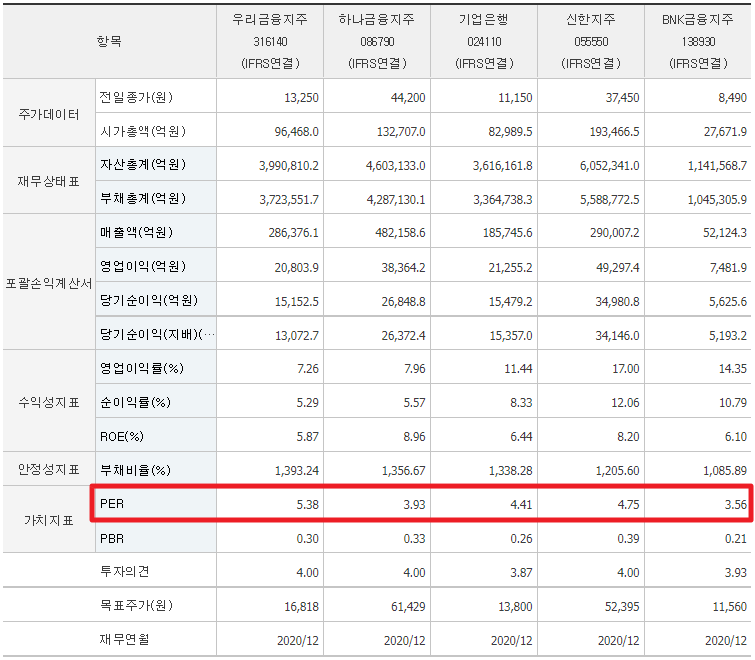The image size is (755, 660).
Task: Select net margin value 5.29
Action: coord(308,402)
